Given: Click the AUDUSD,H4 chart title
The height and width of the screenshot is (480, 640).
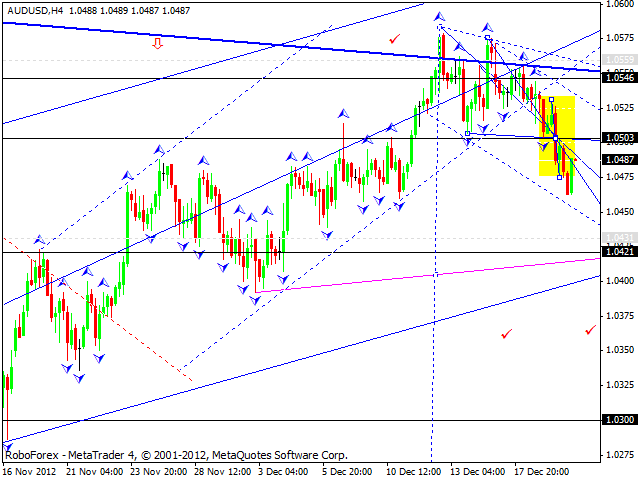Looking at the screenshot, I should [x=32, y=8].
